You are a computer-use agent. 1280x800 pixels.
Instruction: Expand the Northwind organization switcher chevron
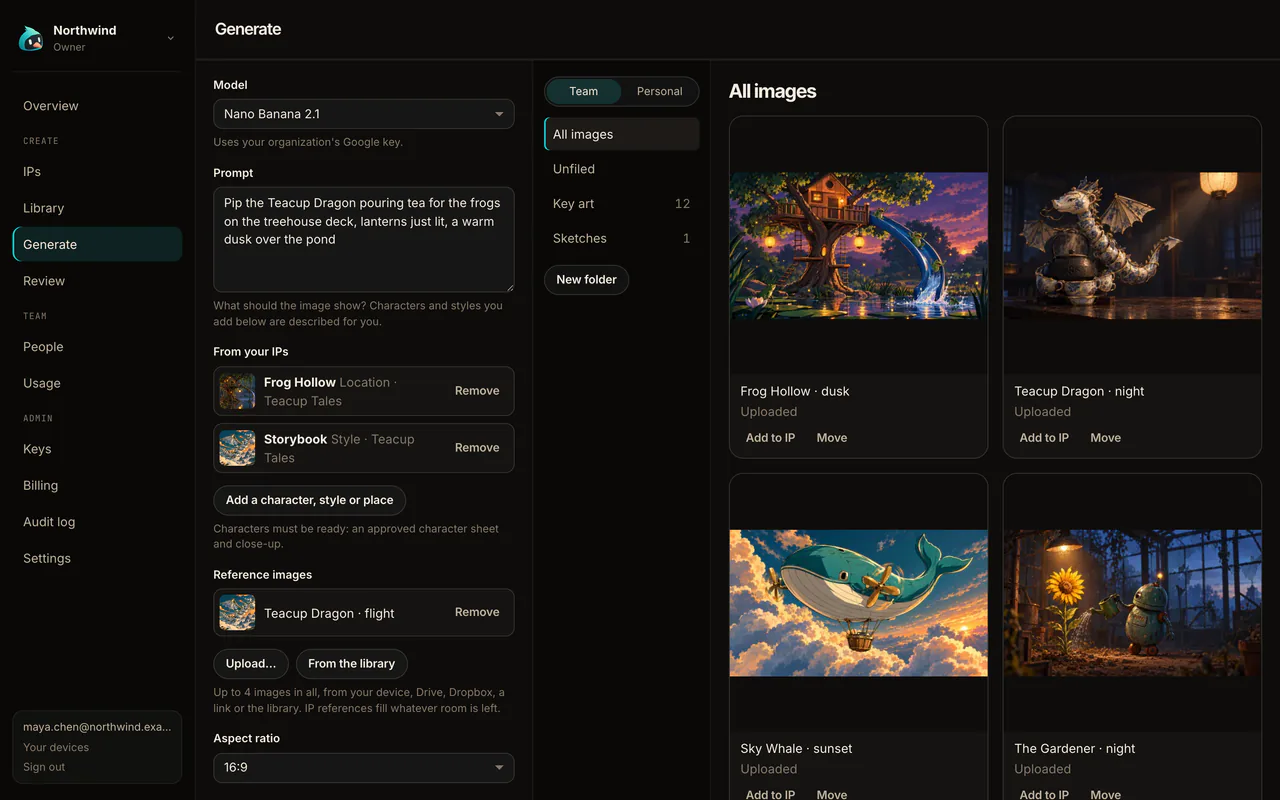pyautogui.click(x=170, y=38)
